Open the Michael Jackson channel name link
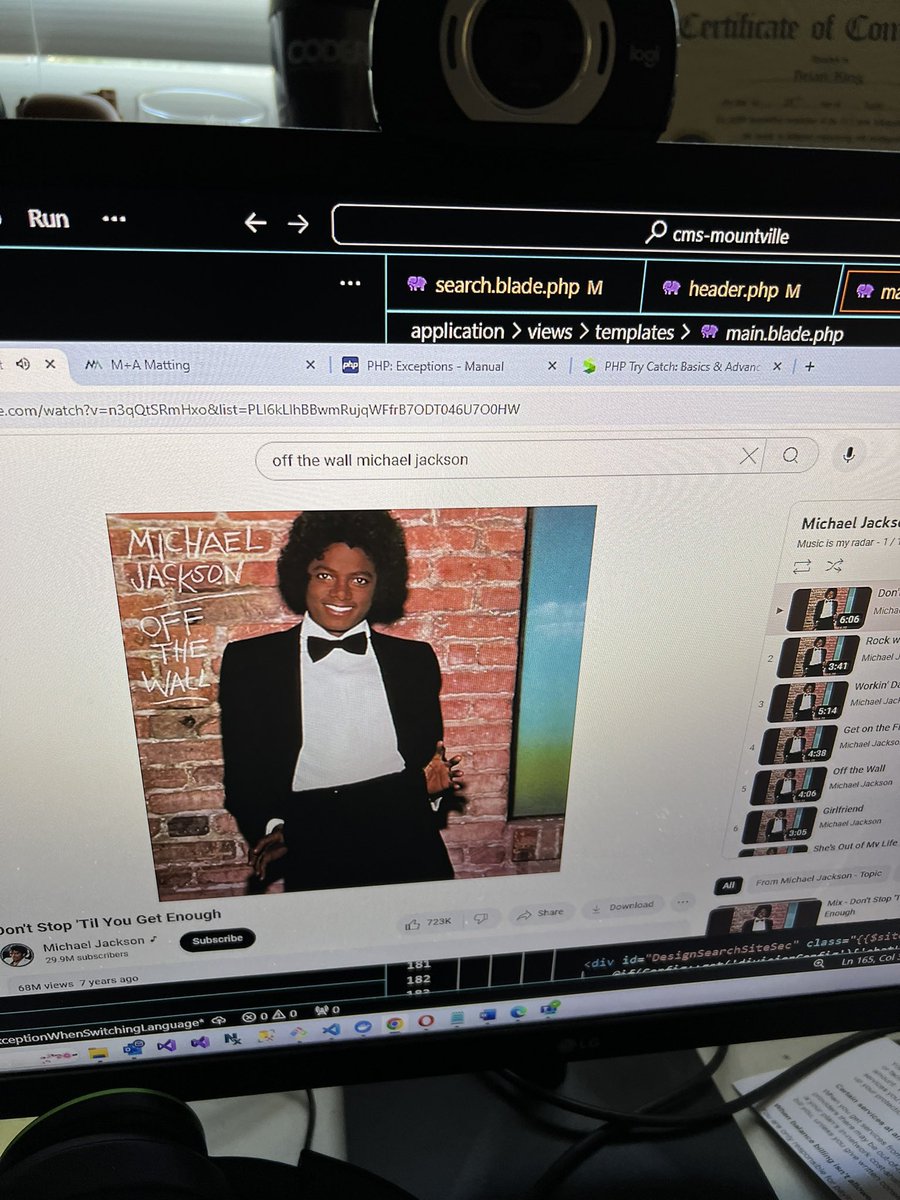This screenshot has width=900, height=1200. tap(92, 943)
